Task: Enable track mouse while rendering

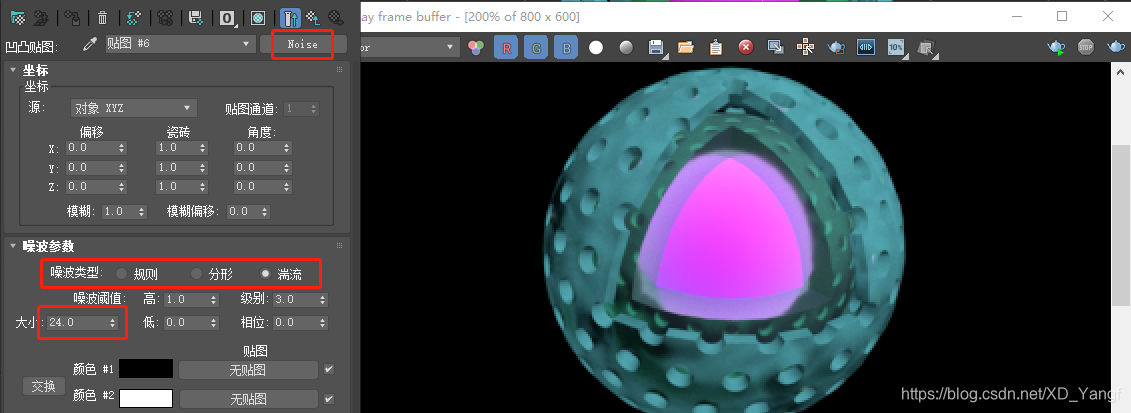Action: click(x=806, y=48)
